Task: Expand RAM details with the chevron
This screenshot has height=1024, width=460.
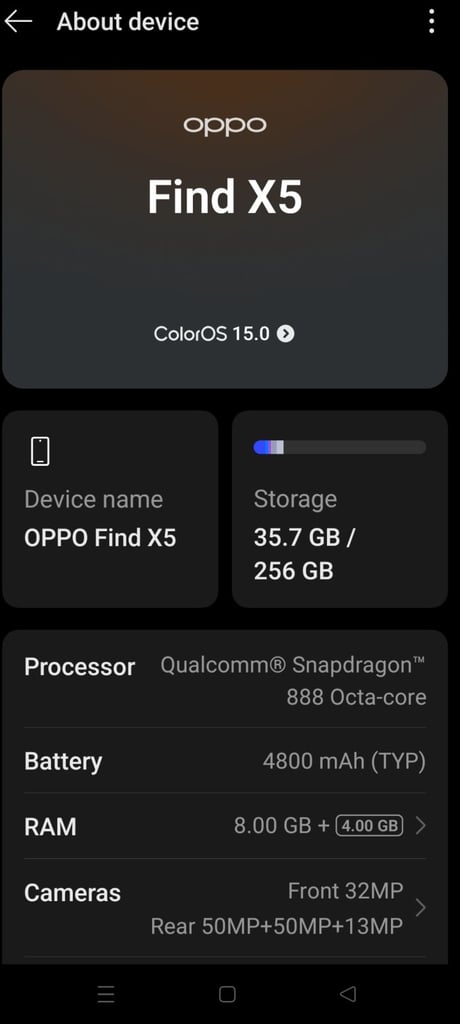Action: click(x=421, y=826)
